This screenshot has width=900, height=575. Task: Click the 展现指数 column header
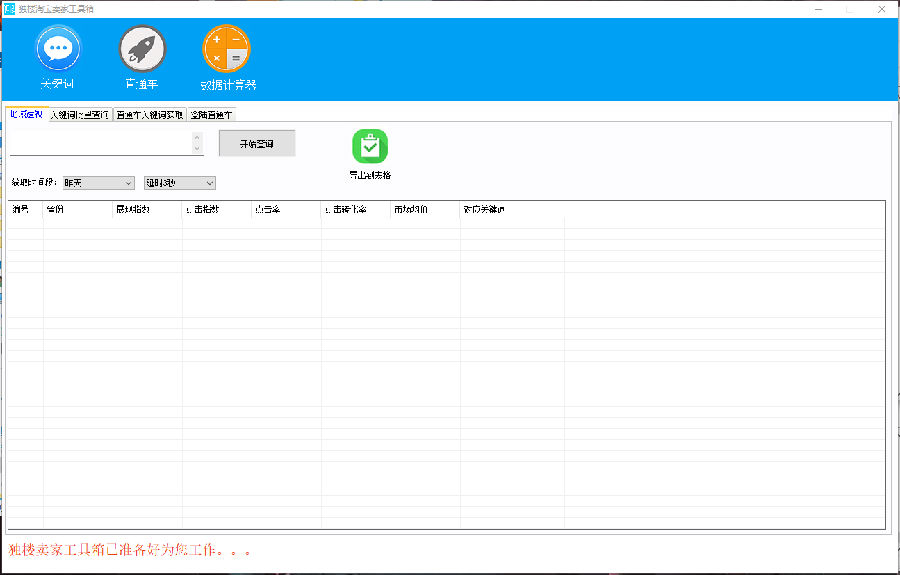tap(147, 209)
